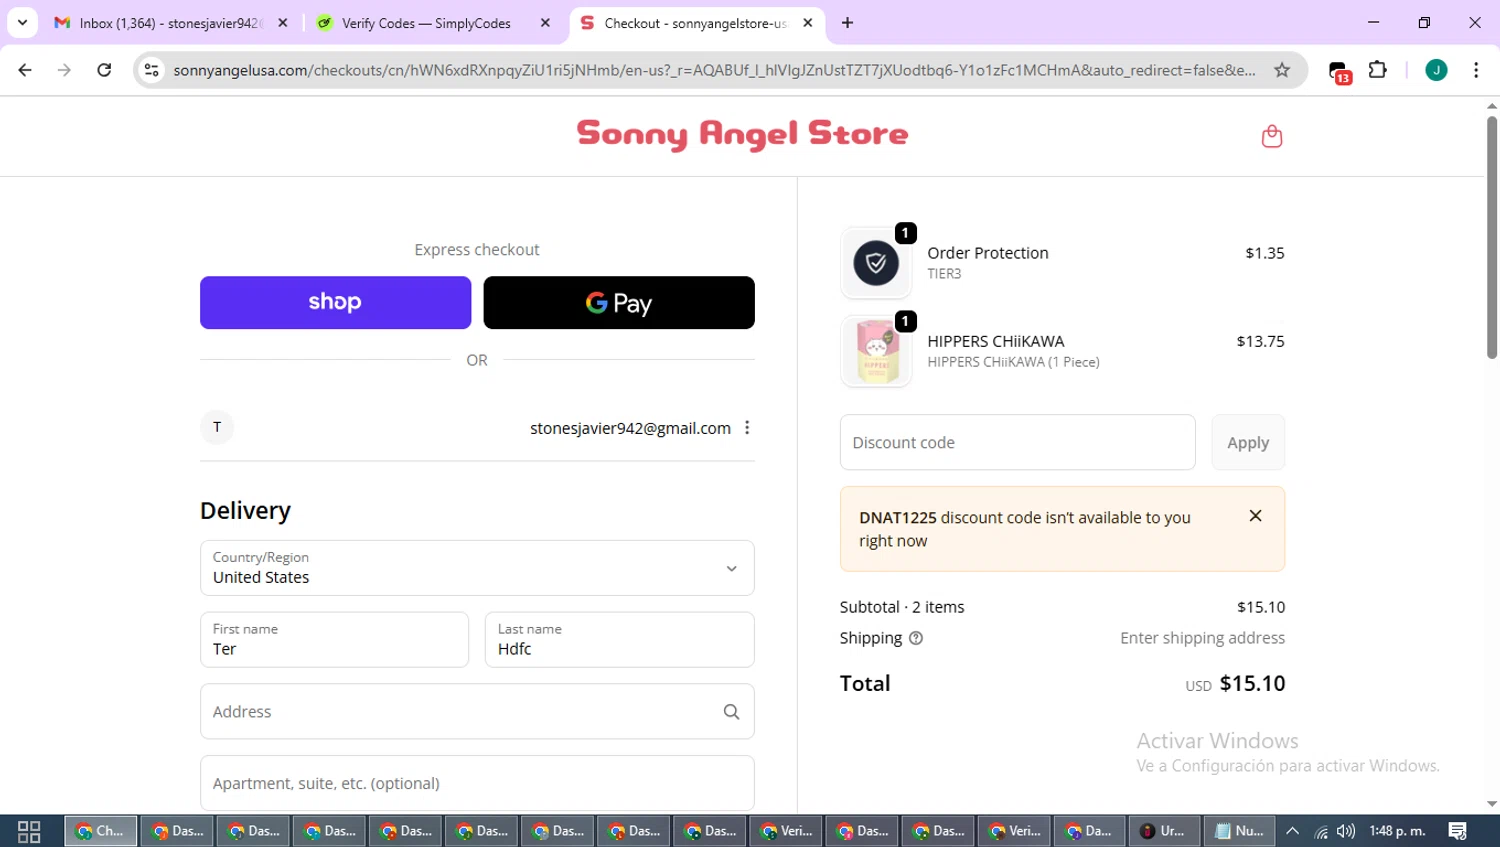Open the Chrome extensions puzzle icon
This screenshot has width=1500, height=847.
pyautogui.click(x=1377, y=70)
